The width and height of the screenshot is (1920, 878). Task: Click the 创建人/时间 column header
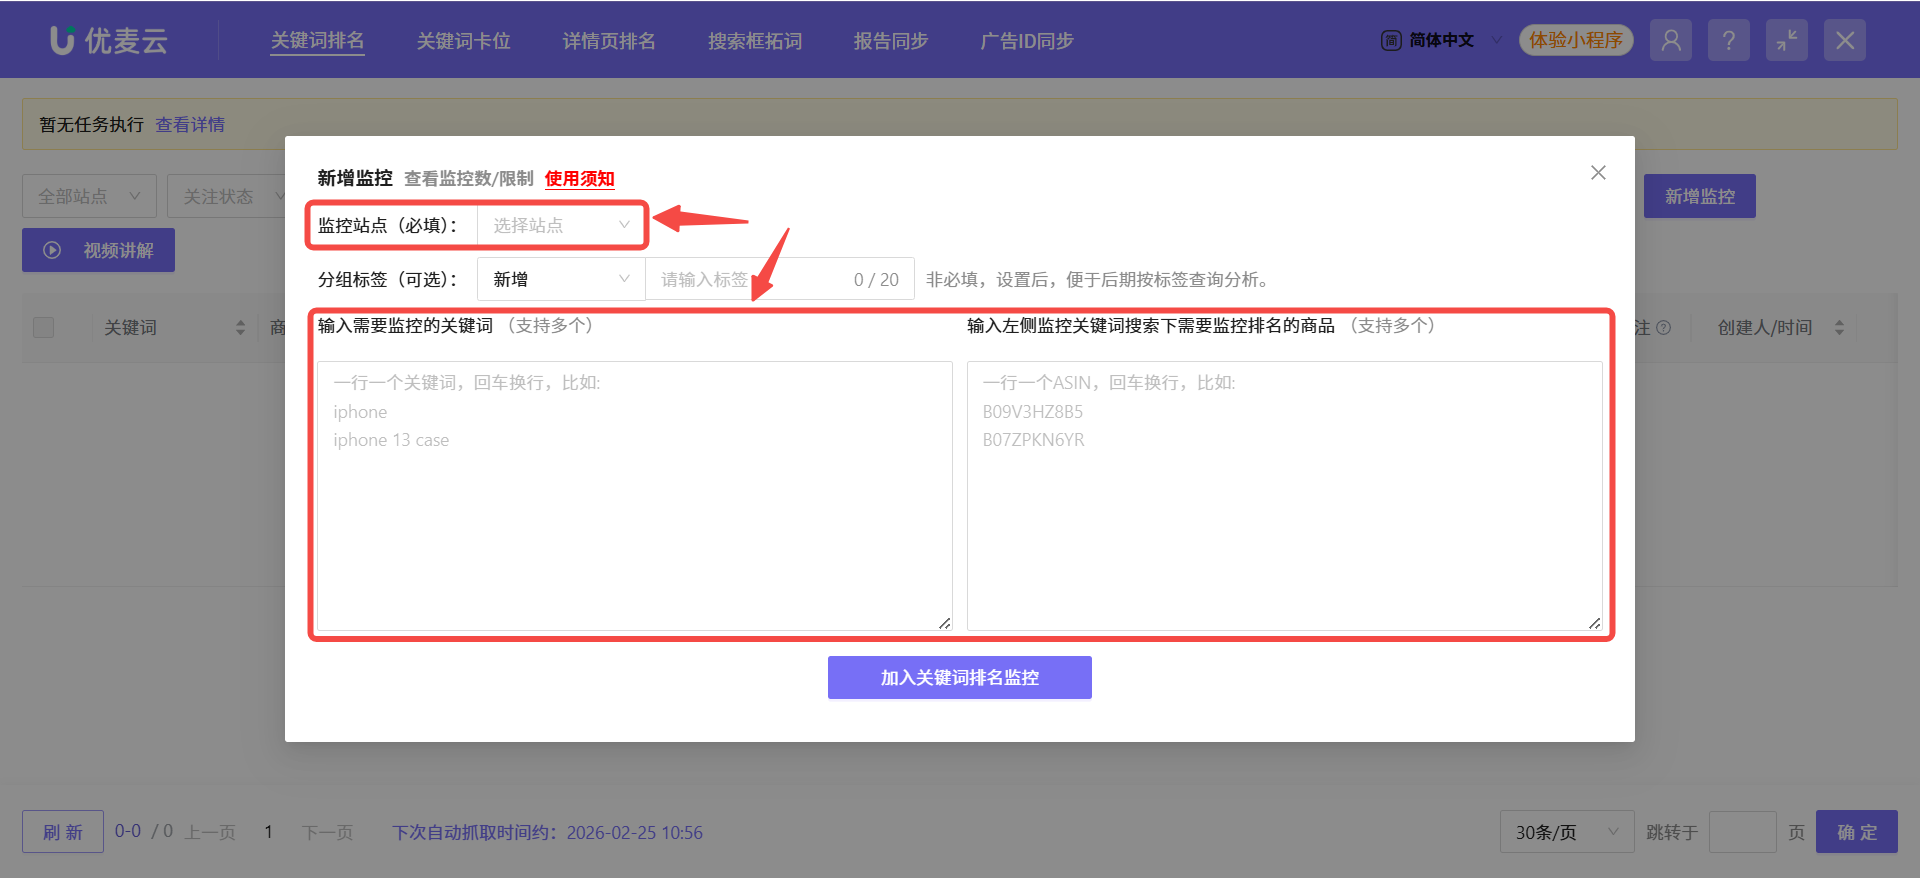[x=1765, y=327]
